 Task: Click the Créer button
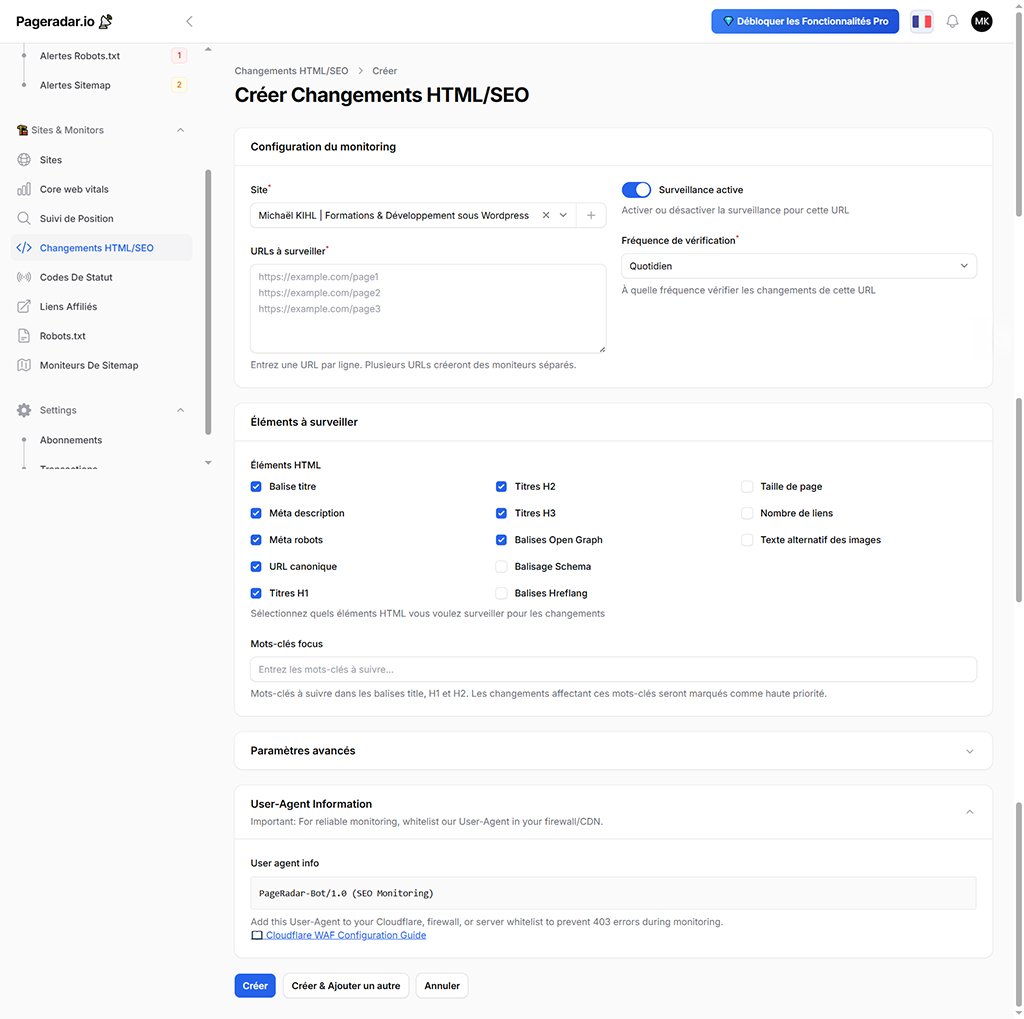point(255,986)
